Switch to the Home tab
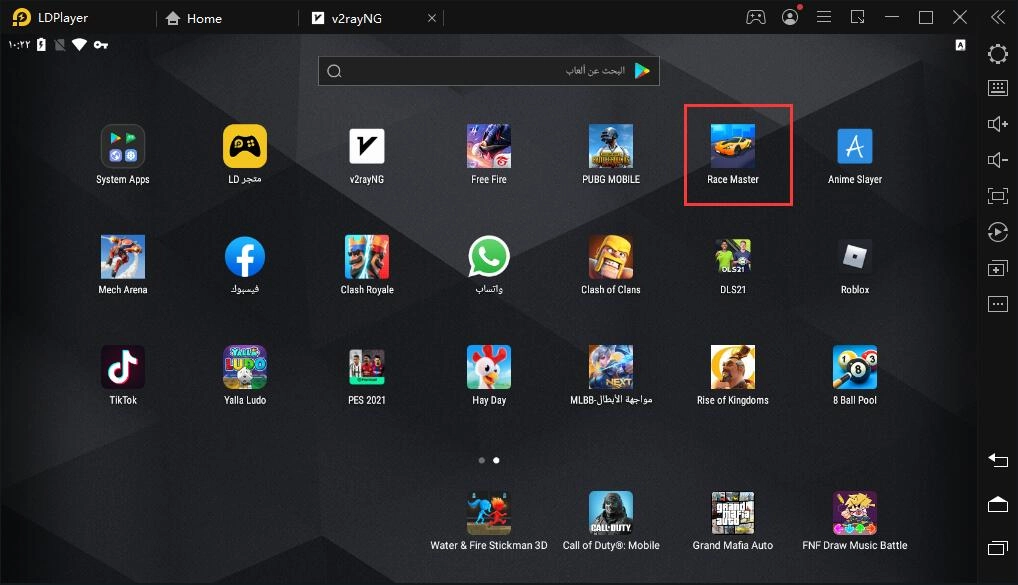This screenshot has height=585, width=1018. [x=193, y=18]
